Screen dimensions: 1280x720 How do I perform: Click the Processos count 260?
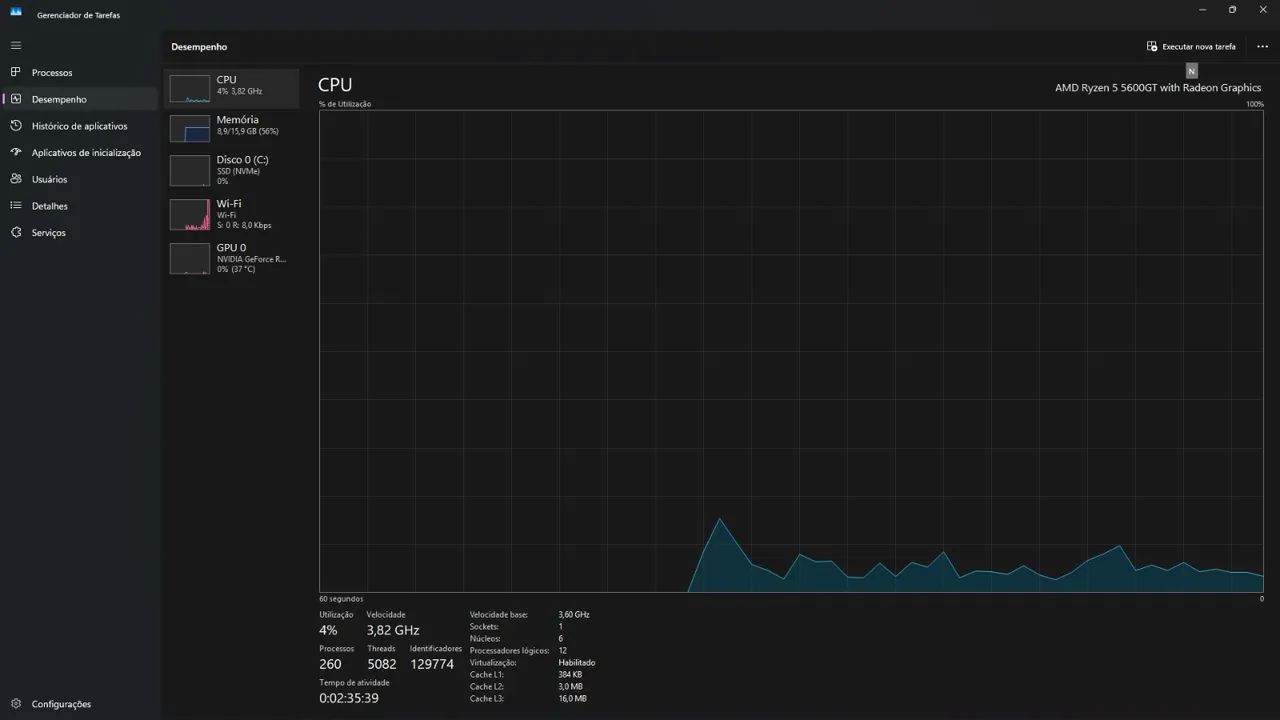pyautogui.click(x=330, y=664)
